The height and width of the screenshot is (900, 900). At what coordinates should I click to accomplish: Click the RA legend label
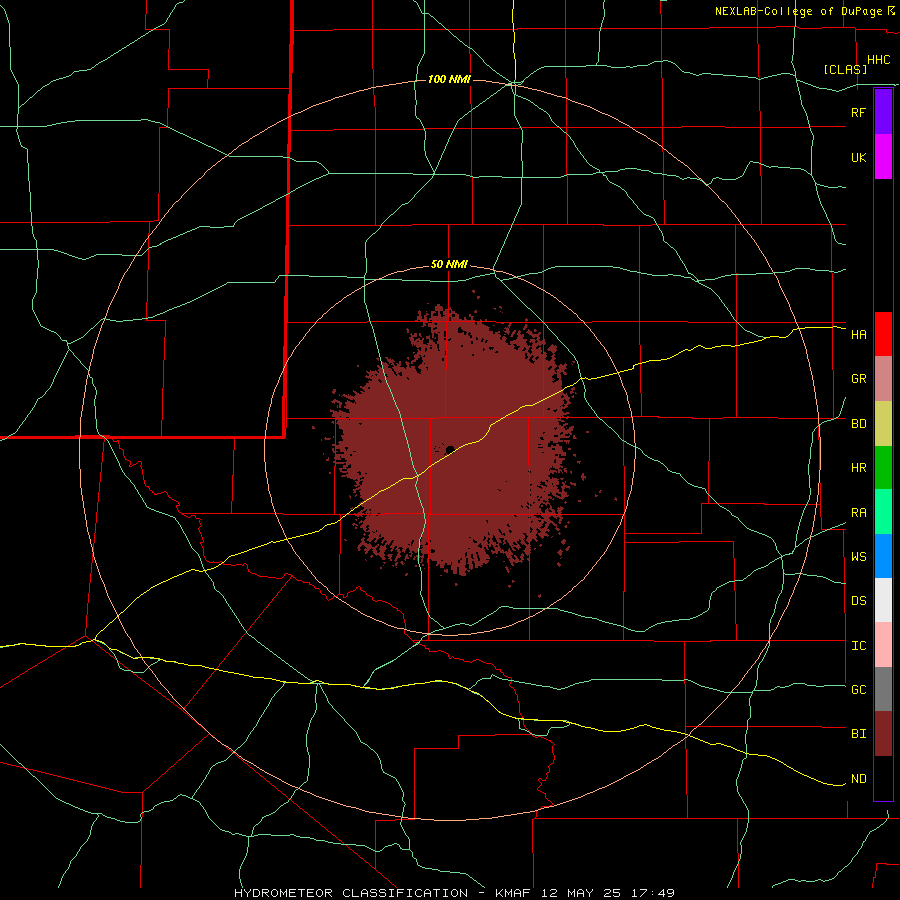click(x=858, y=513)
